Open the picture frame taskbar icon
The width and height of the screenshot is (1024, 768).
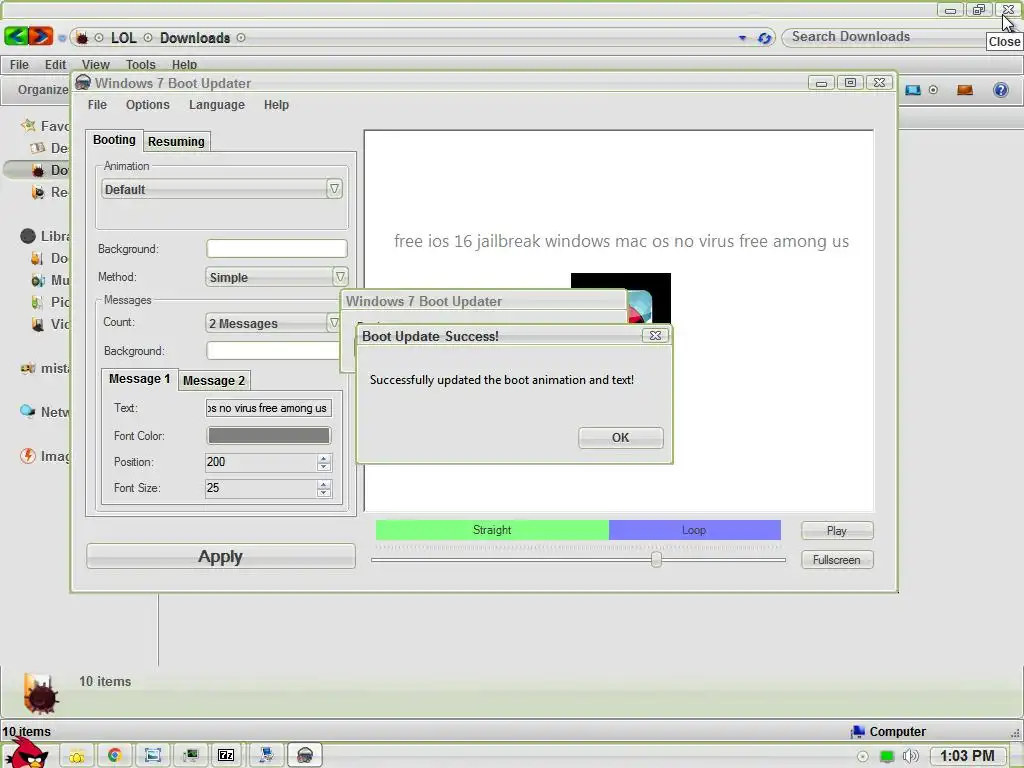coord(153,756)
